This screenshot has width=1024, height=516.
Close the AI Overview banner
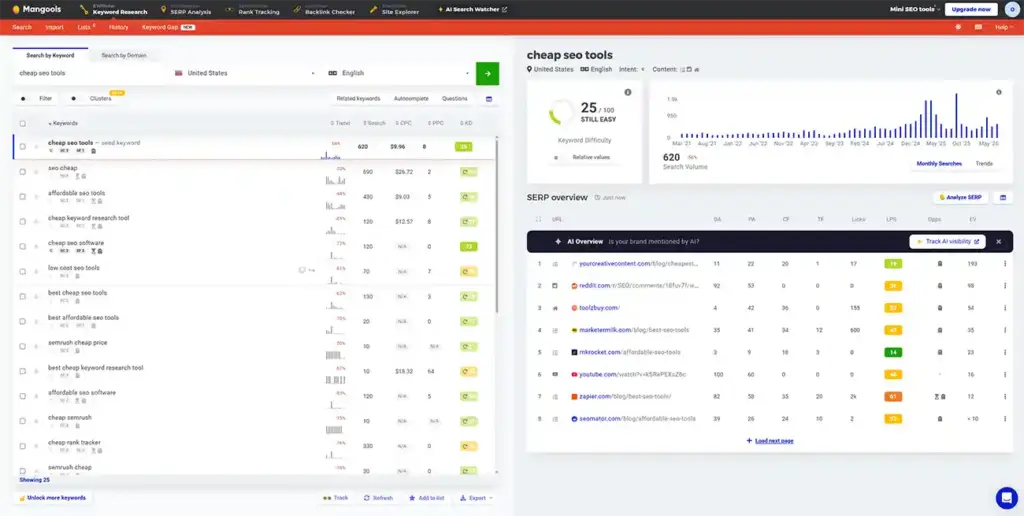click(999, 242)
